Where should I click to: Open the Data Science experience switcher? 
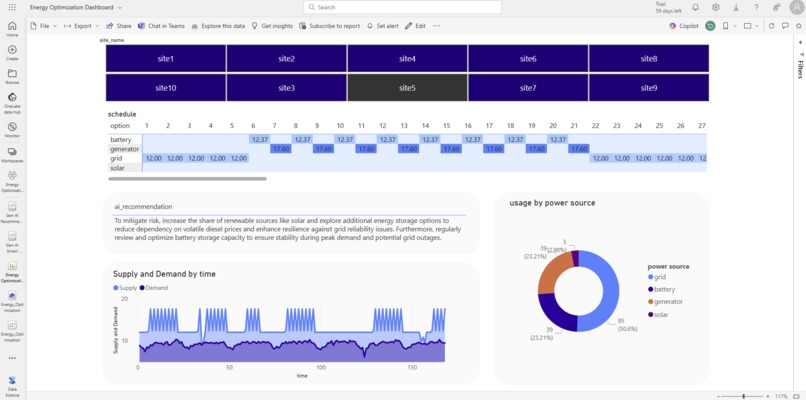coord(12,386)
